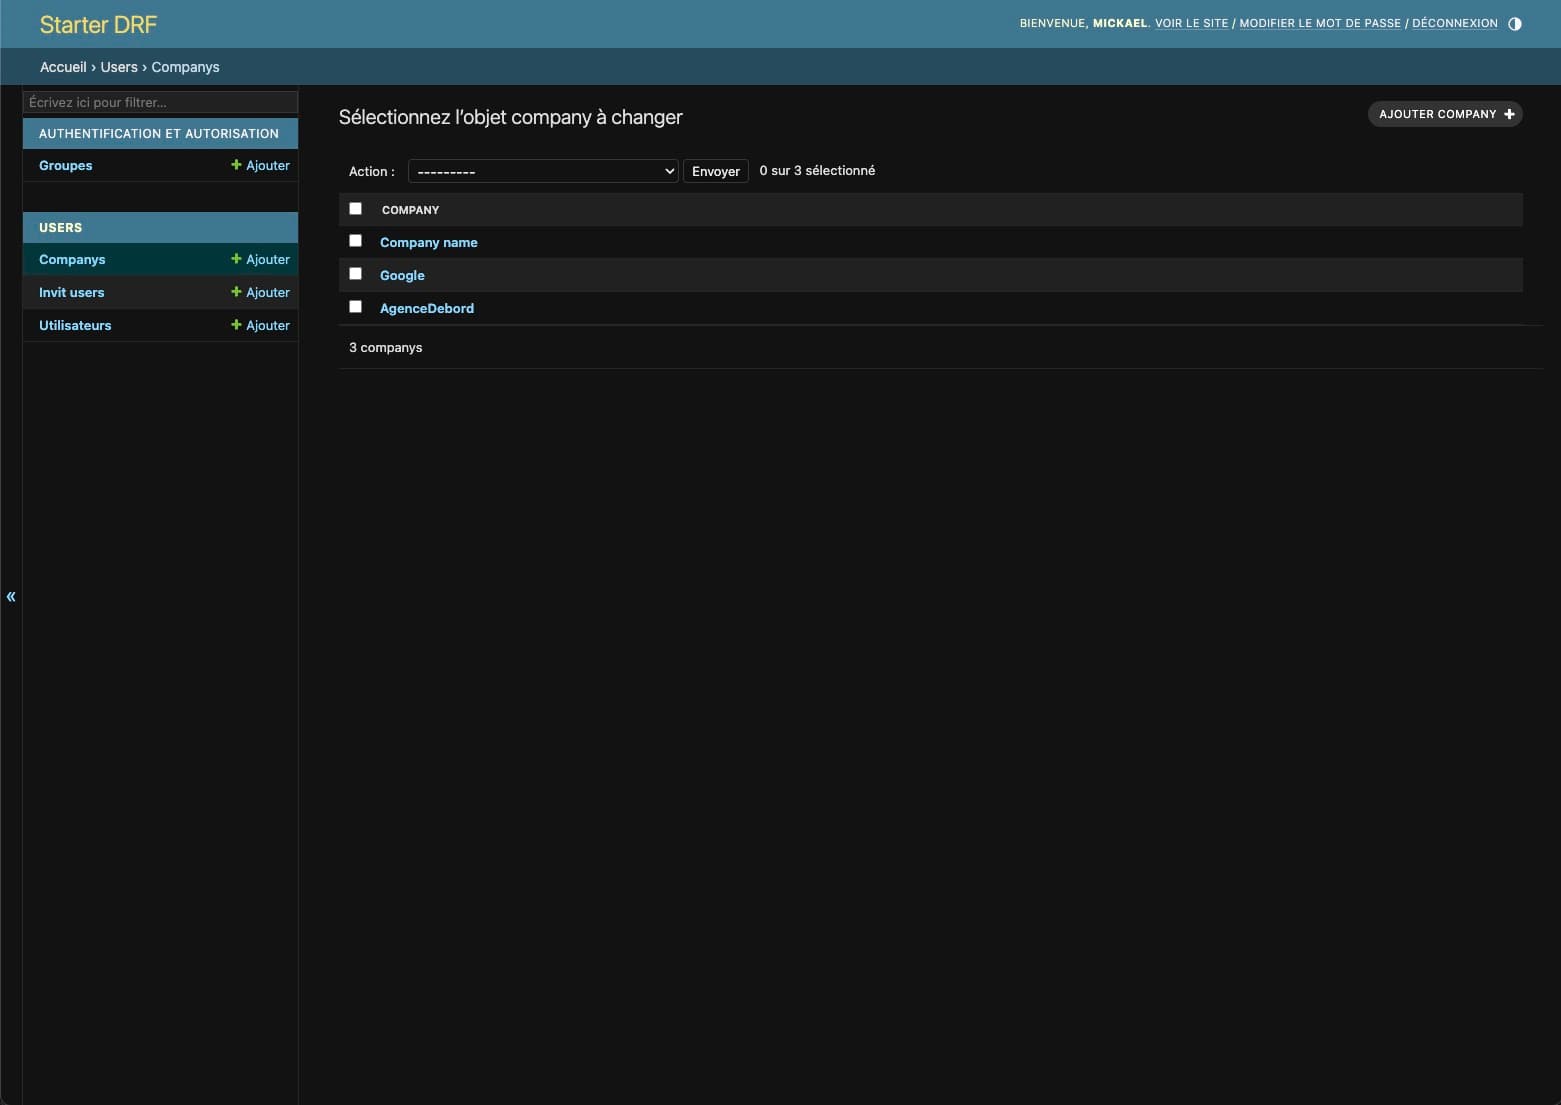This screenshot has height=1105, width=1561.
Task: Click the plus icon for Utilisateurs
Action: [236, 325]
